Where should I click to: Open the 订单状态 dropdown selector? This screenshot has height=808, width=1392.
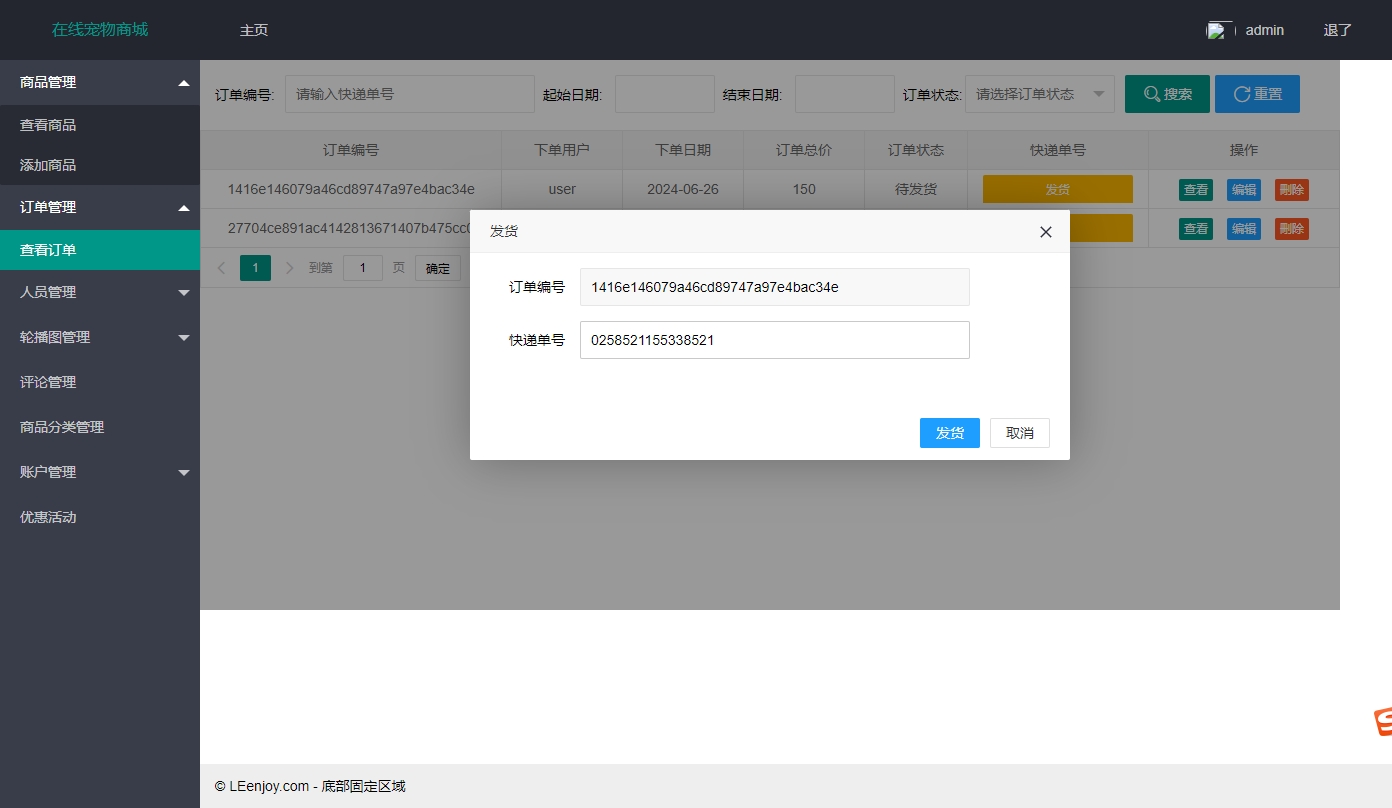(1039, 93)
